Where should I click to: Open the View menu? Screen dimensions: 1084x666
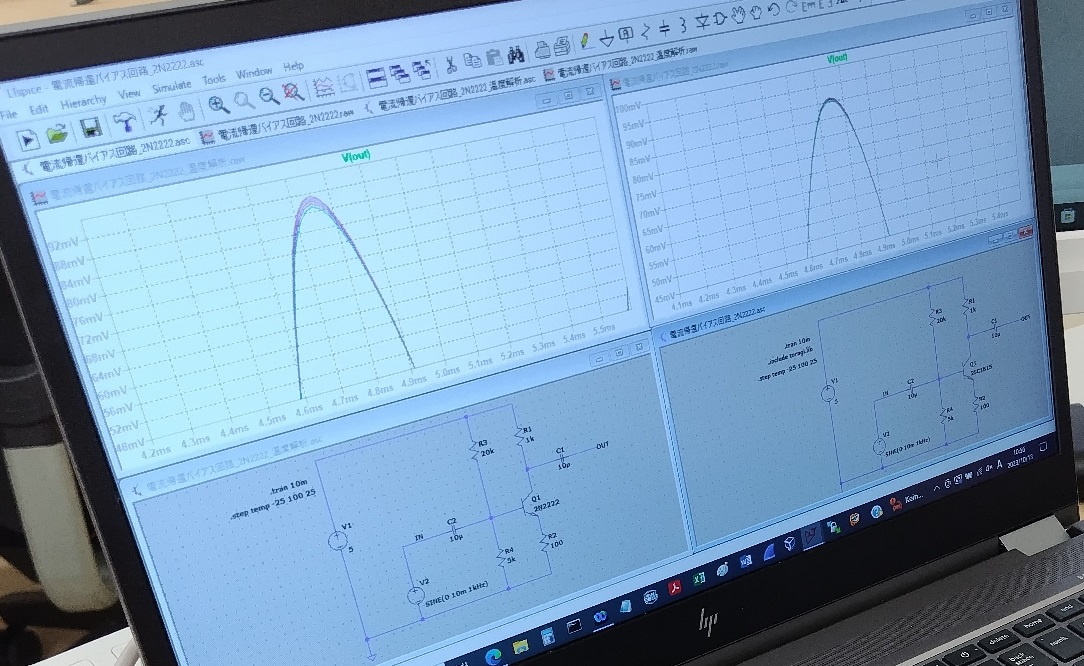pyautogui.click(x=129, y=93)
